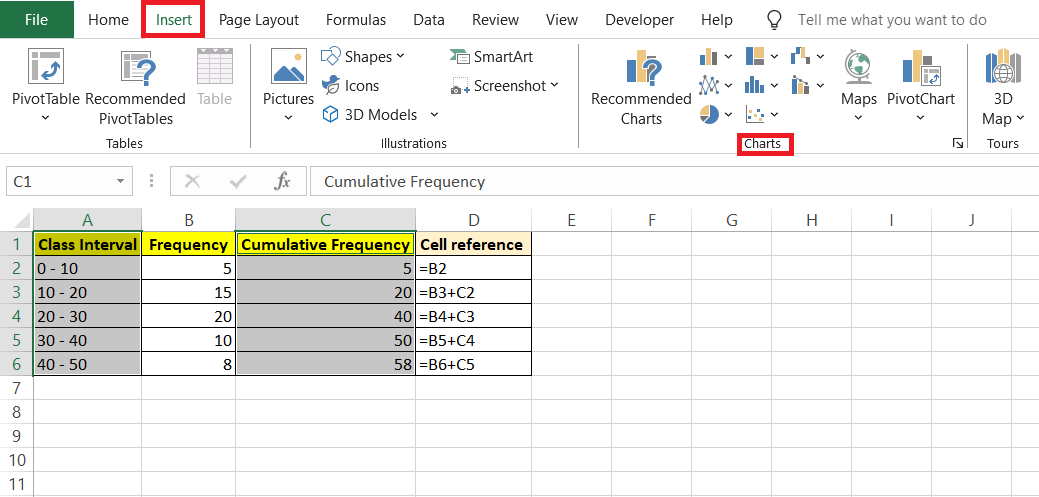Viewport: 1039px width, 497px height.
Task: Expand the Pictures dropdown arrow
Action: [x=288, y=118]
